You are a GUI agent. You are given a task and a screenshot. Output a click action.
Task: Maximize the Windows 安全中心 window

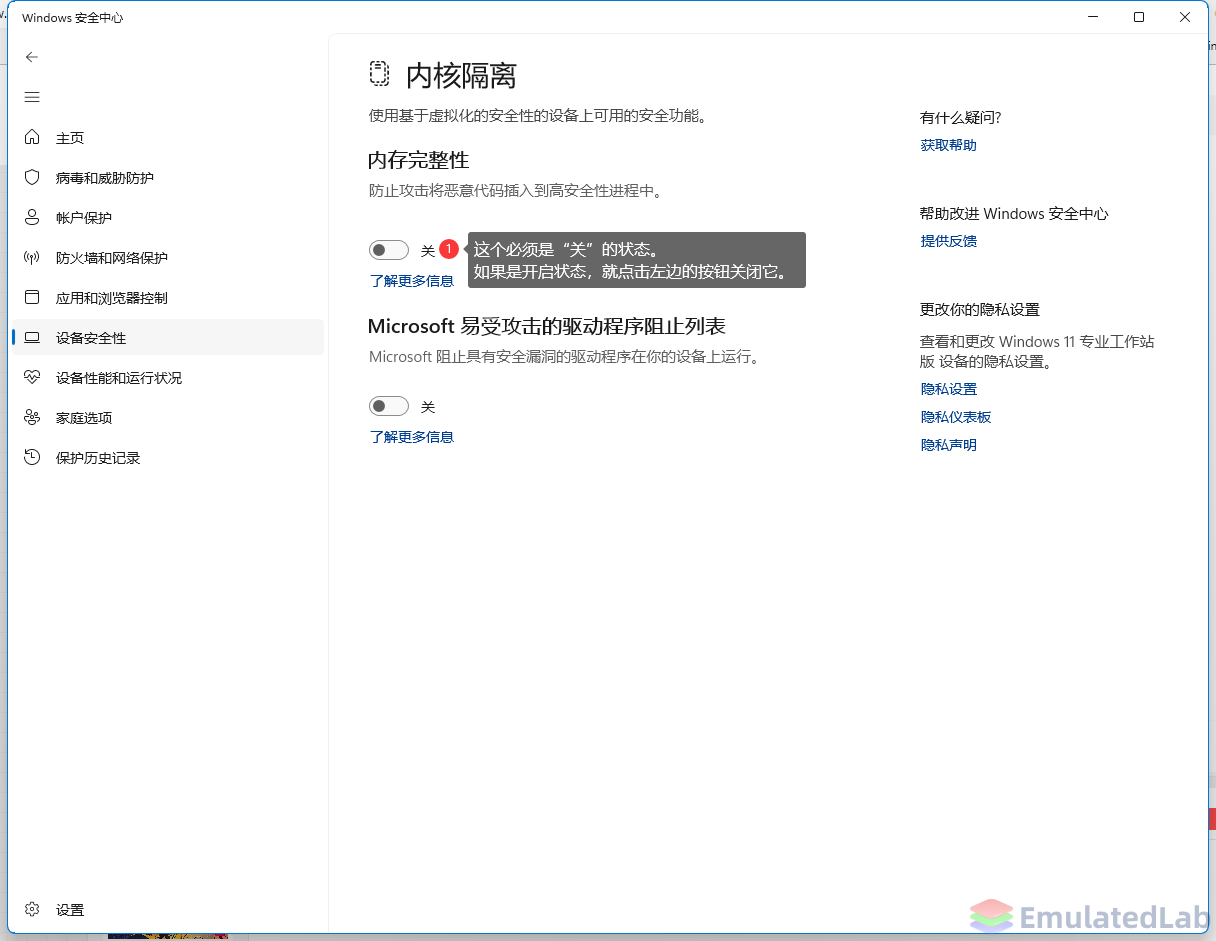1139,17
